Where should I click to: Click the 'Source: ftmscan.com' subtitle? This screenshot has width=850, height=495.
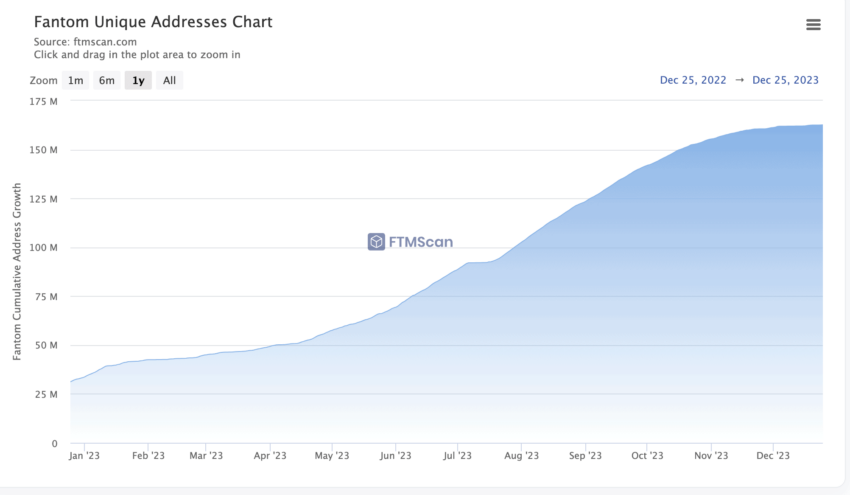[x=85, y=42]
